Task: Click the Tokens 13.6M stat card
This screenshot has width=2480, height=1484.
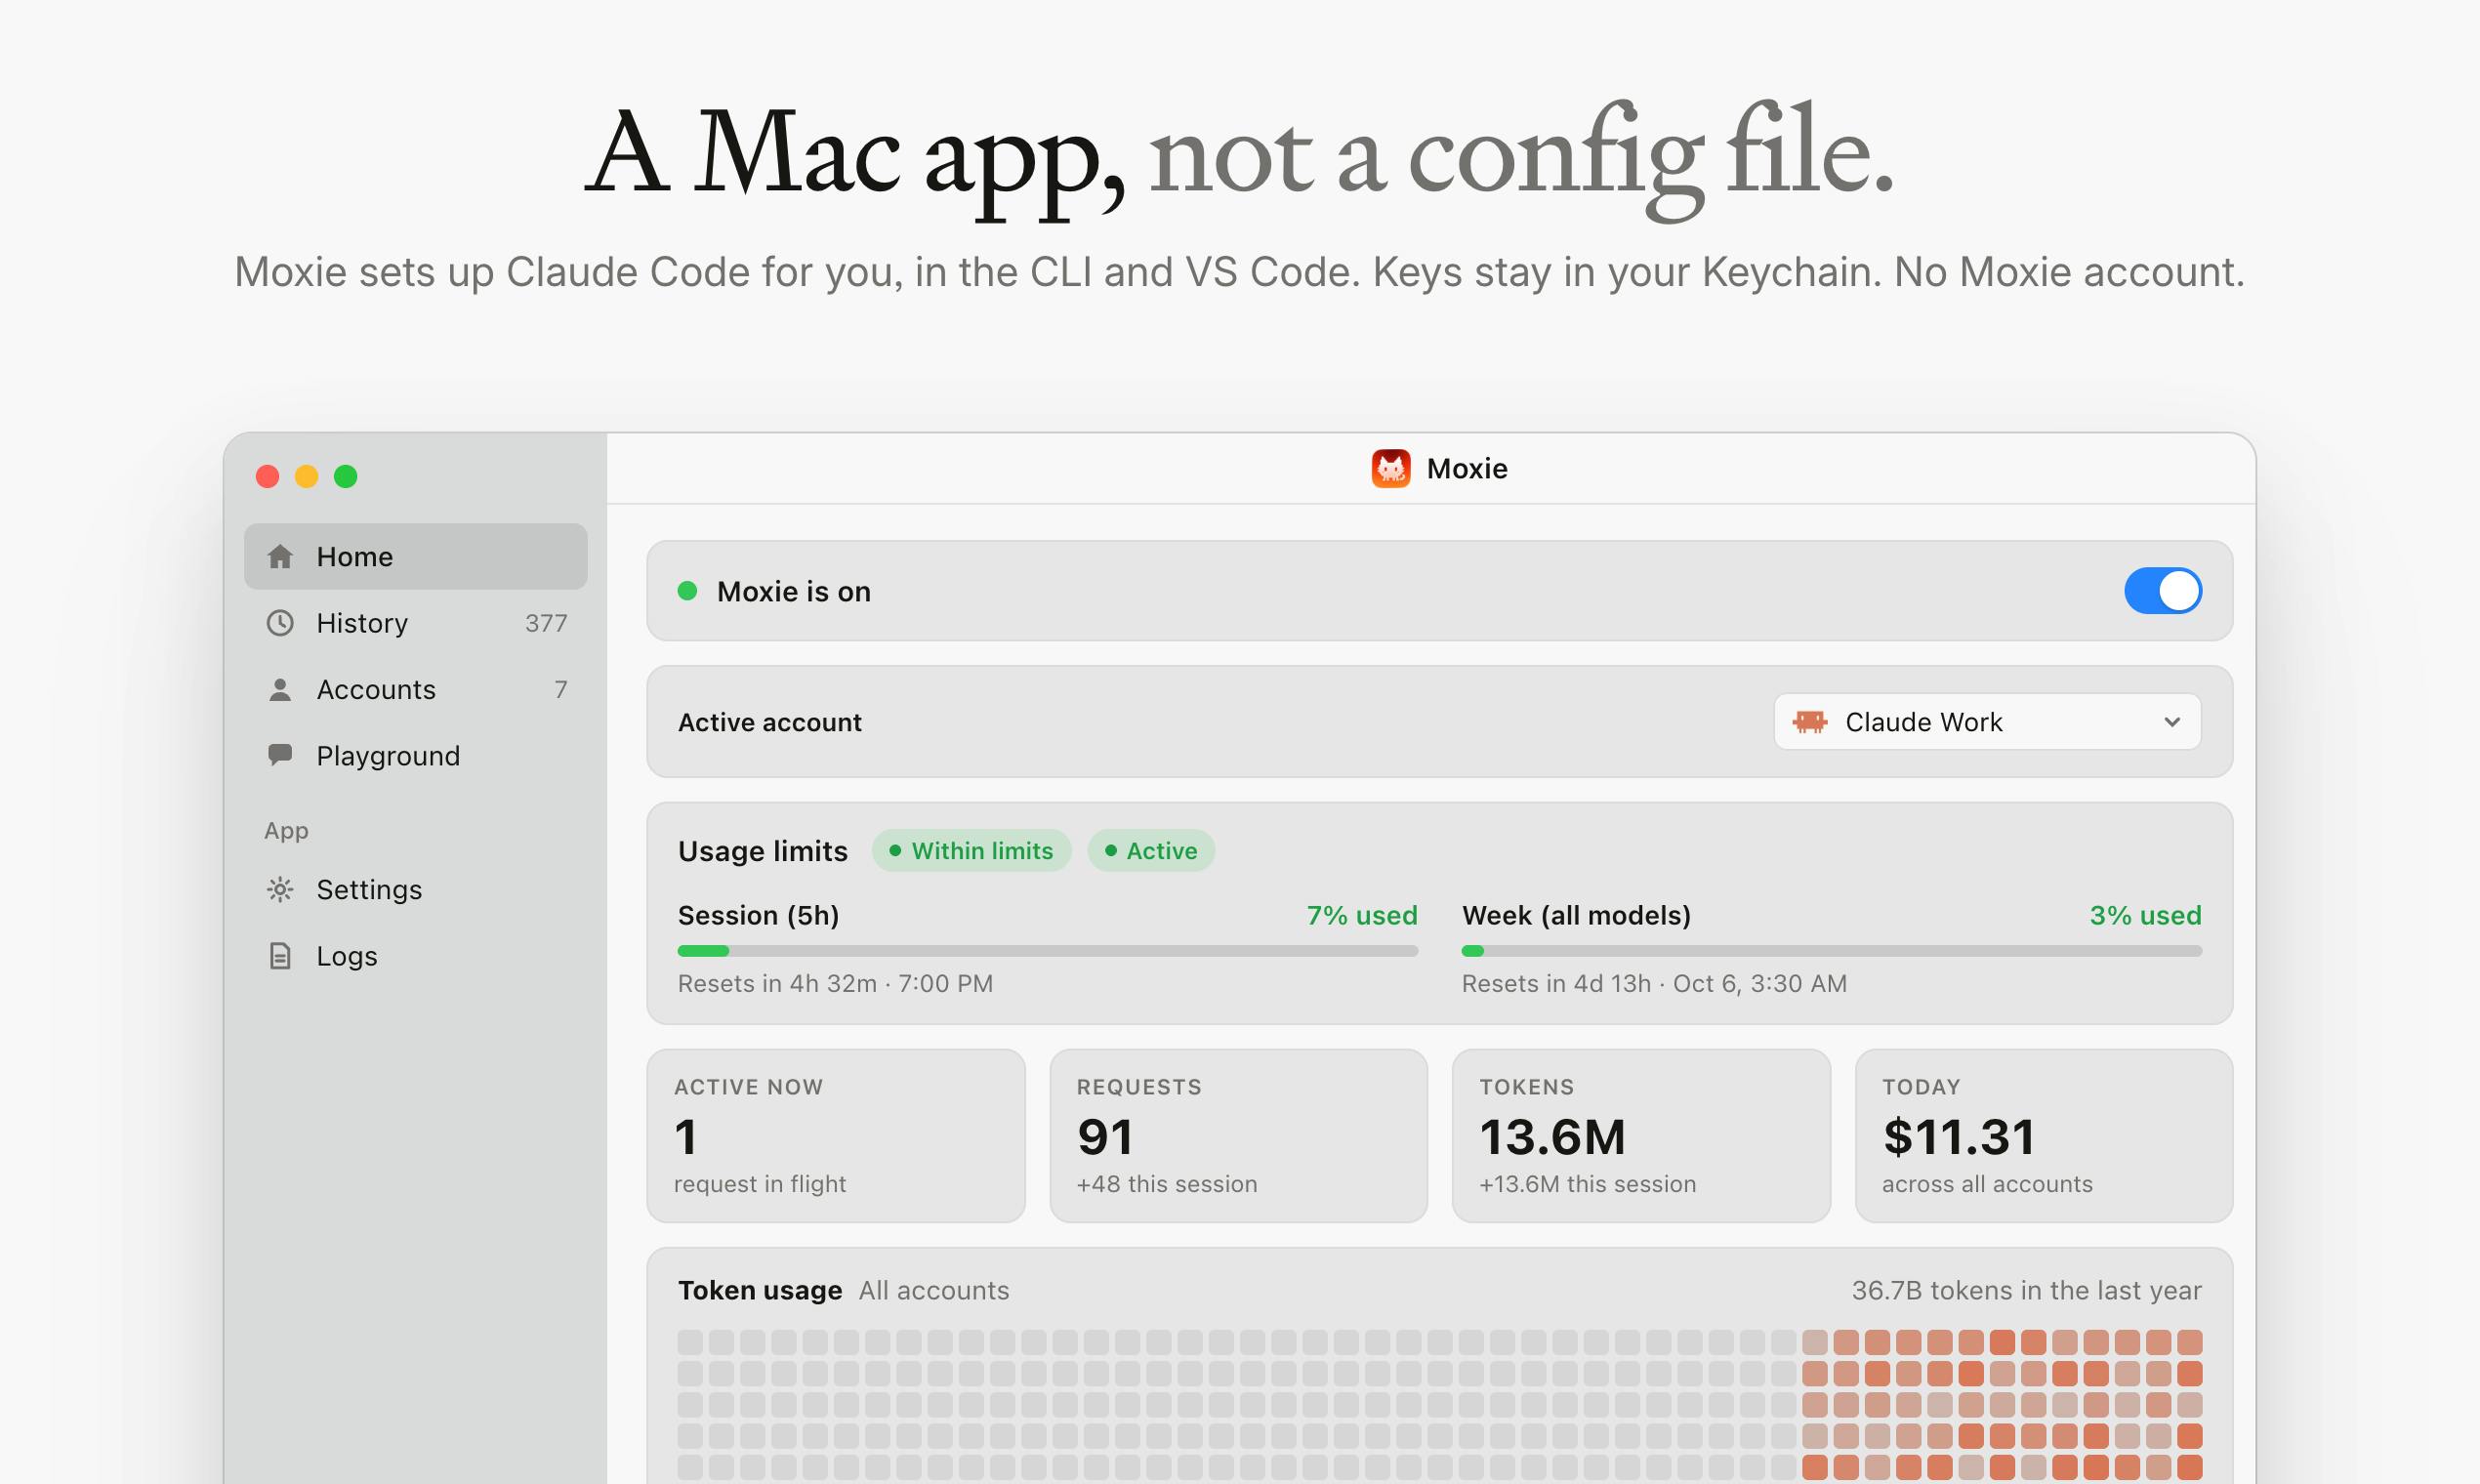Action: (x=1641, y=1136)
